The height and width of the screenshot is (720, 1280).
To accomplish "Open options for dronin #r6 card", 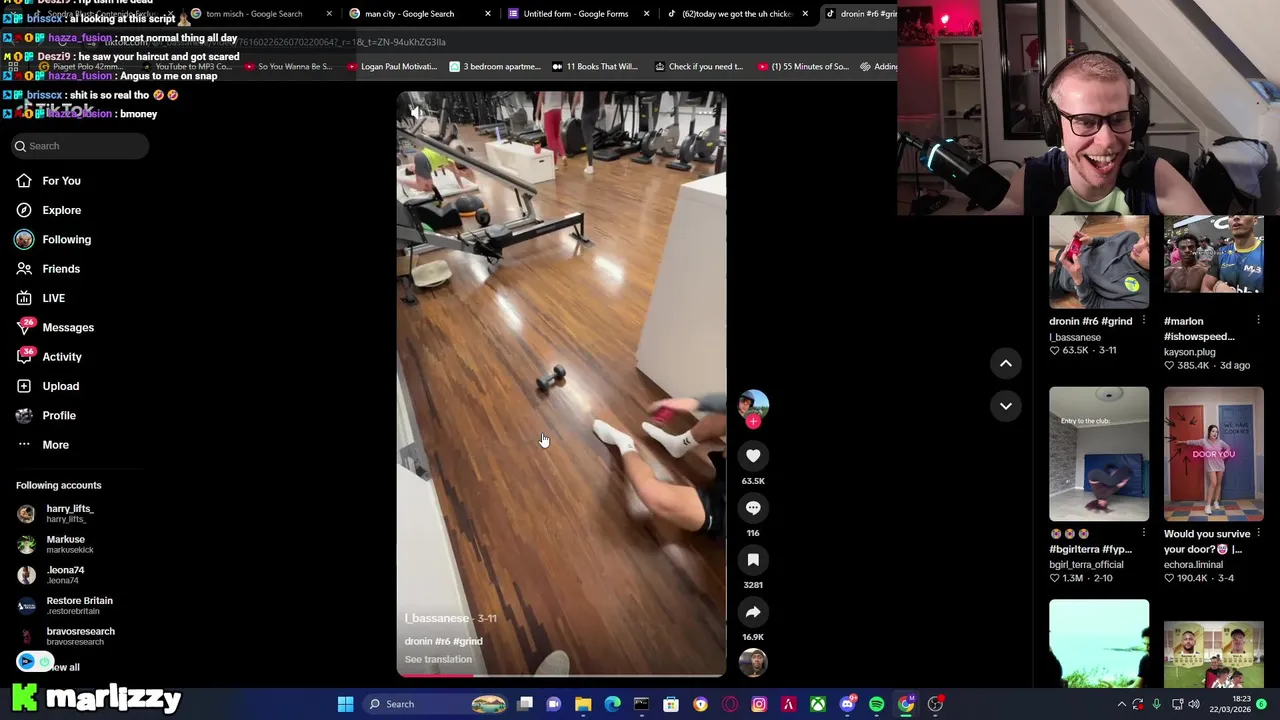I will tap(1144, 321).
